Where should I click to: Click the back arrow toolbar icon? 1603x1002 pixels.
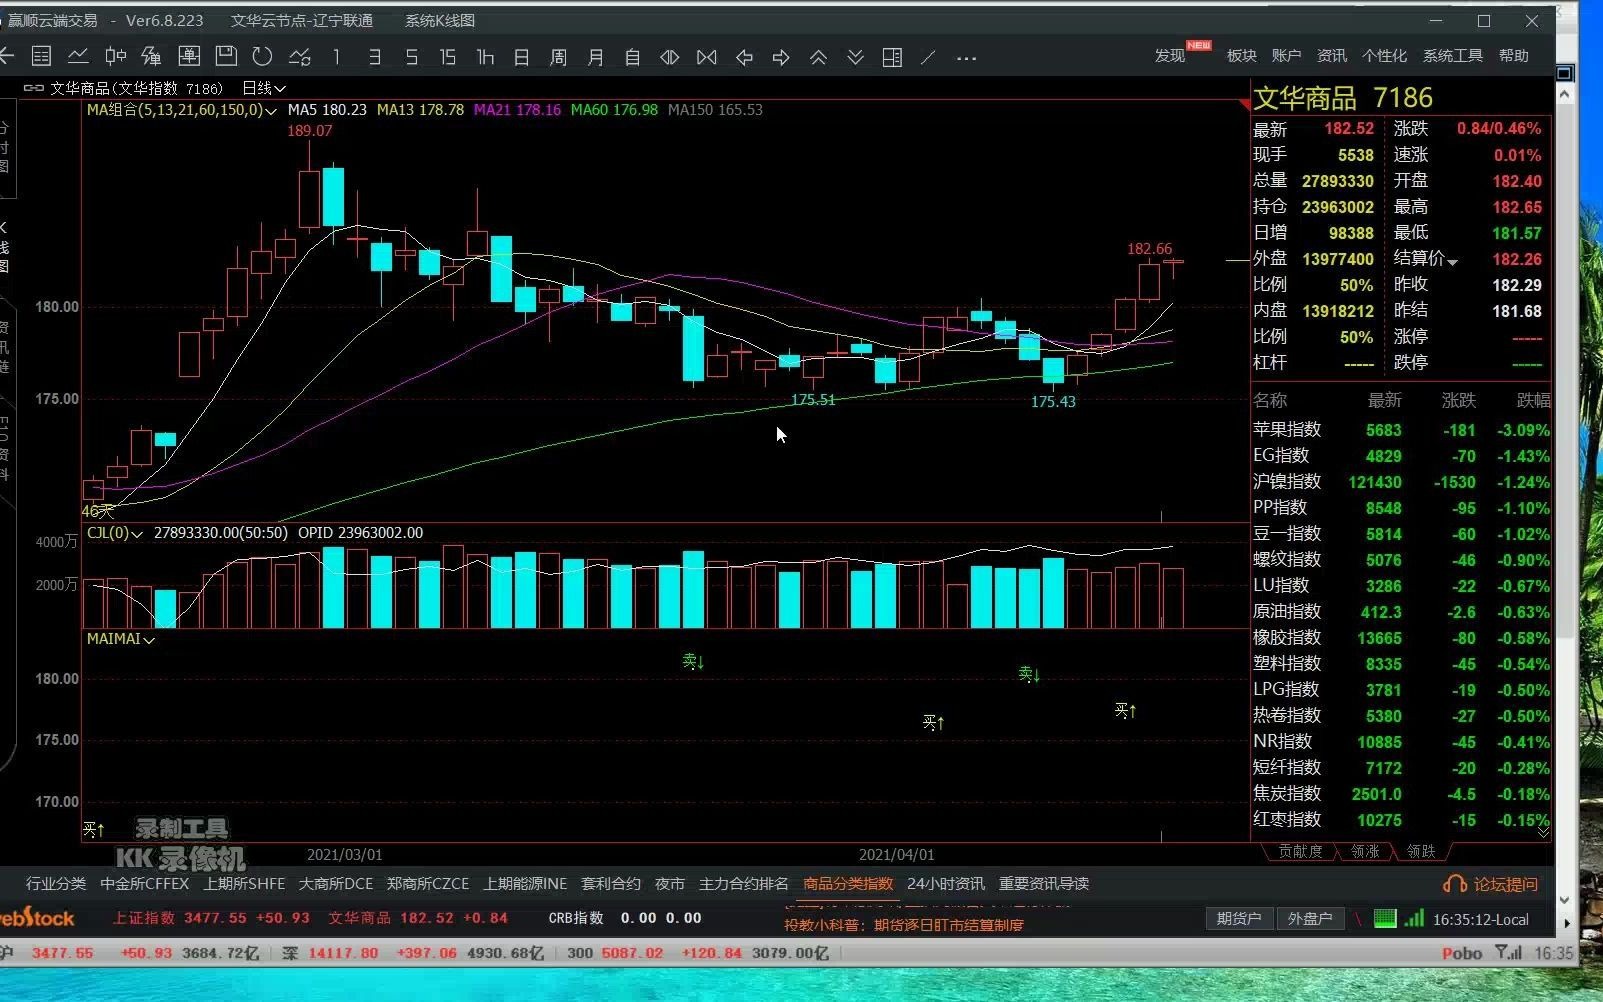[x=6, y=57]
